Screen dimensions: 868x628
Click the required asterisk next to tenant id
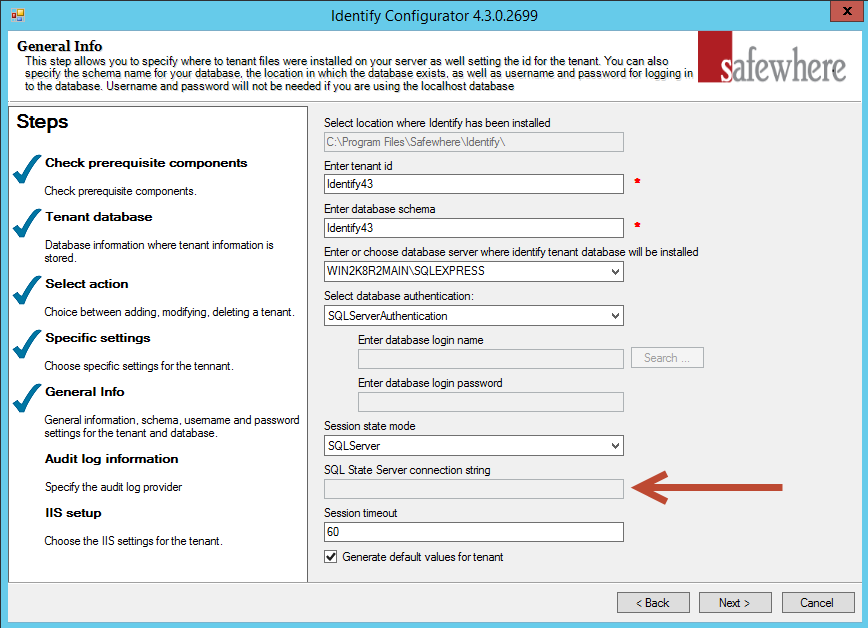coord(637,181)
